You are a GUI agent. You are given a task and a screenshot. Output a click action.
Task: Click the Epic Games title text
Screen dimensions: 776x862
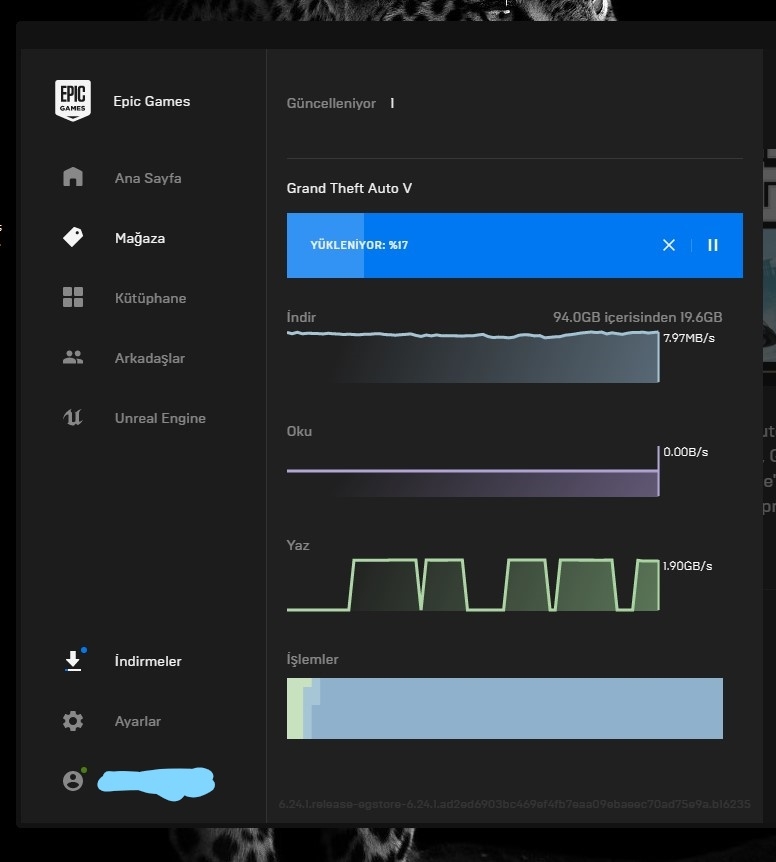click(x=152, y=101)
